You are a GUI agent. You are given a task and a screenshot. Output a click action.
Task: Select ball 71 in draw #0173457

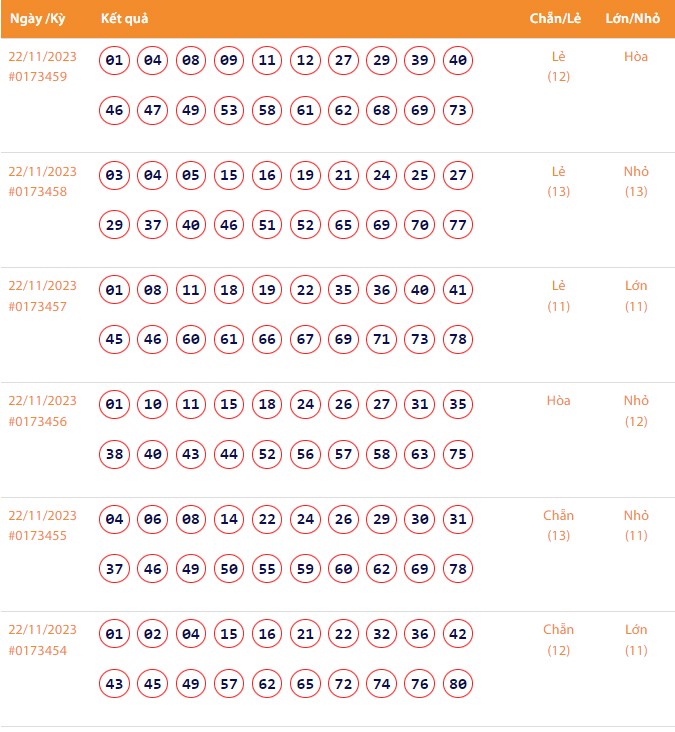pyautogui.click(x=381, y=340)
